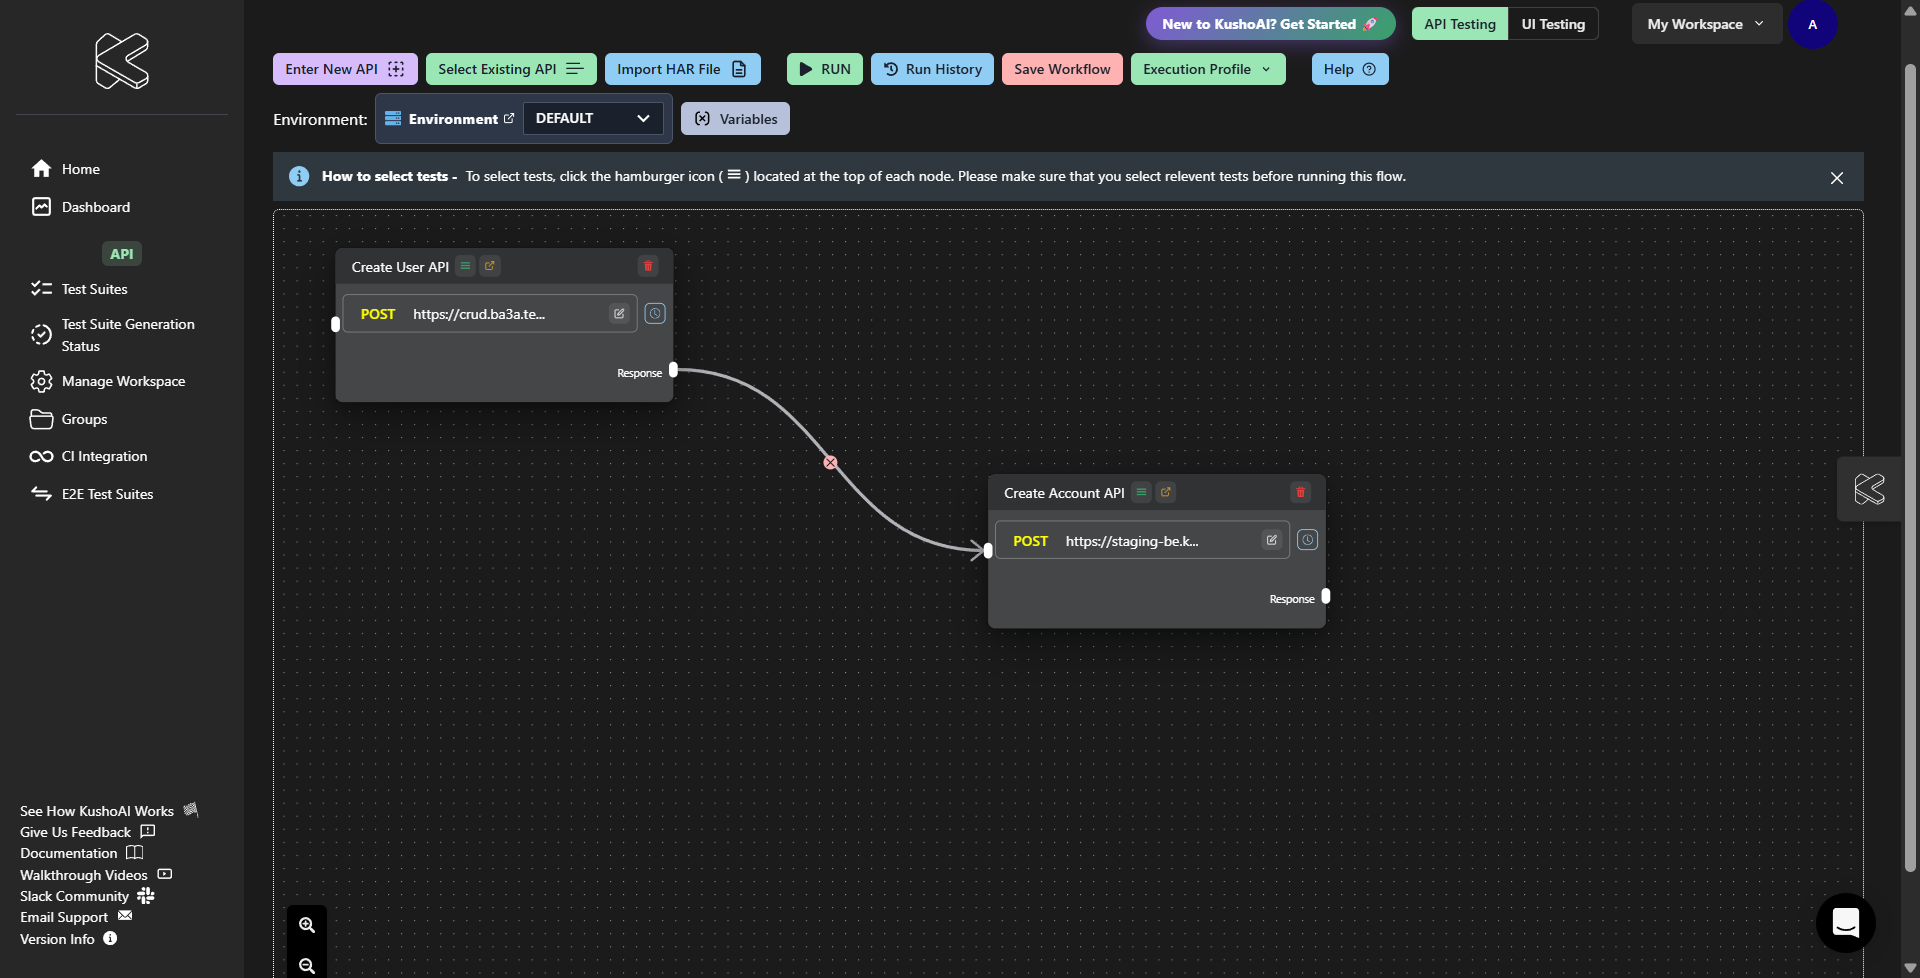Dismiss the How to select tests banner
Image resolution: width=1920 pixels, height=978 pixels.
pyautogui.click(x=1836, y=178)
